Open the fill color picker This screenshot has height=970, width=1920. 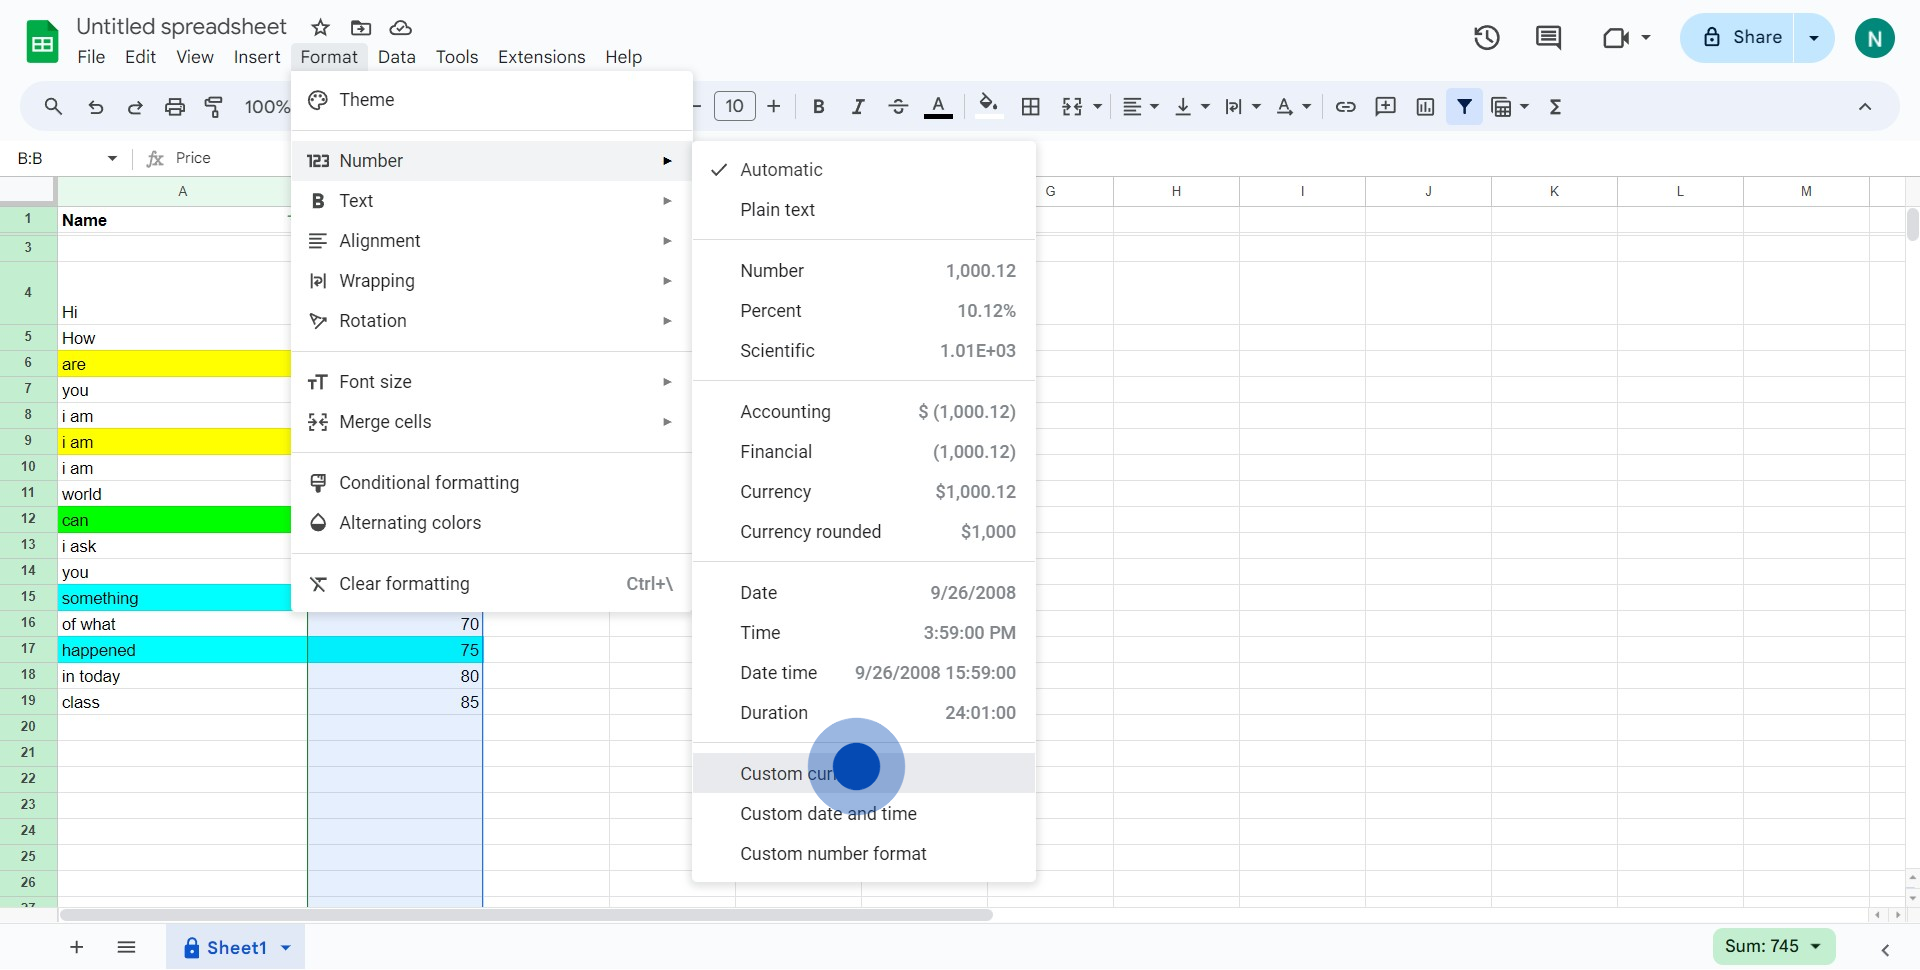coord(988,106)
